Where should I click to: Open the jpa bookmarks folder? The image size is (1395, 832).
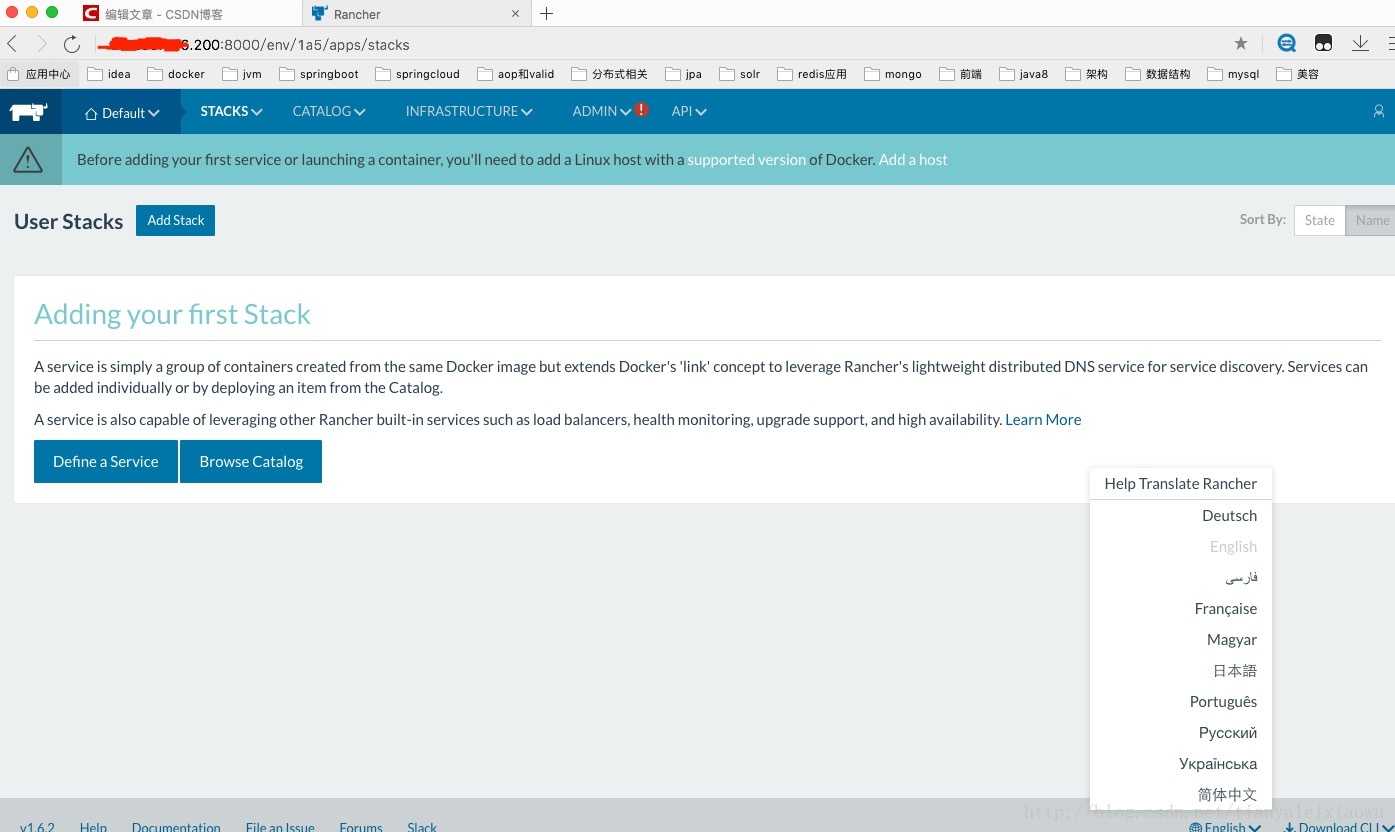click(684, 74)
